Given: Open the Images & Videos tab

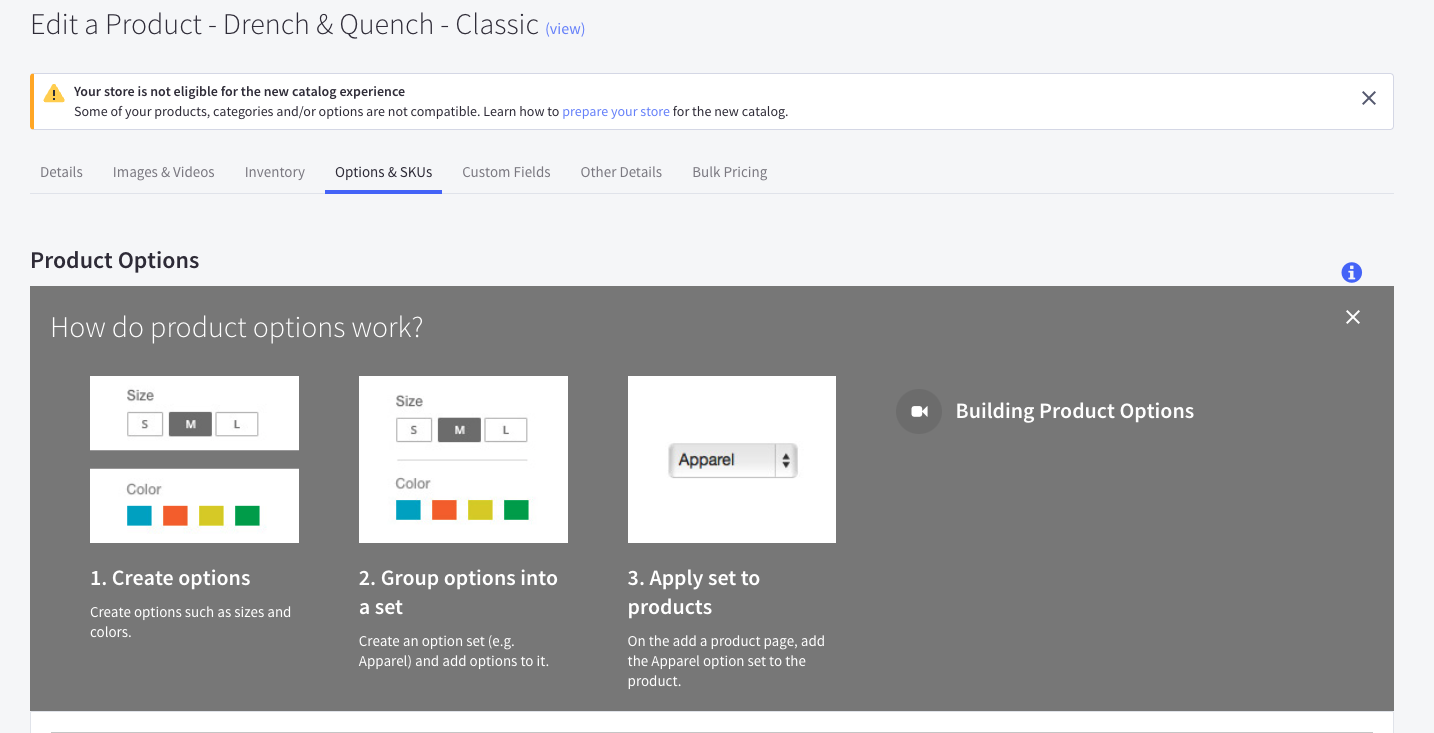Looking at the screenshot, I should 163,172.
